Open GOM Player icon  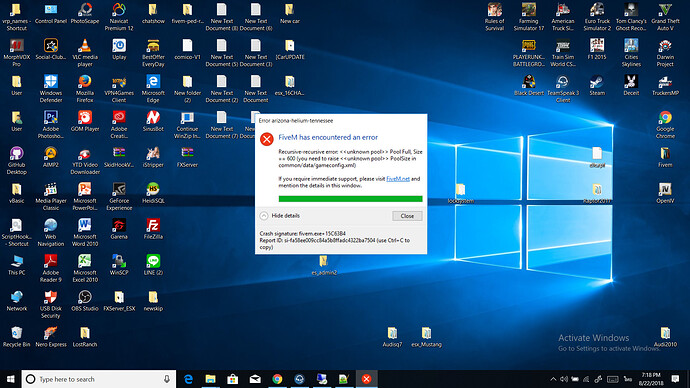point(85,121)
